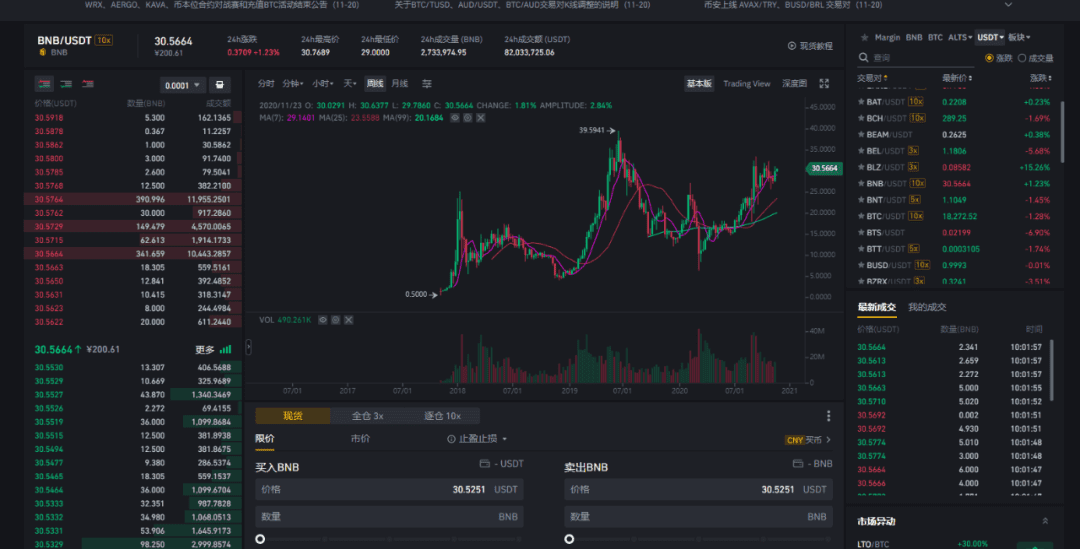Viewport: 1080px width, 549px height.
Task: Open the 我的成交 tab
Action: pos(927,307)
